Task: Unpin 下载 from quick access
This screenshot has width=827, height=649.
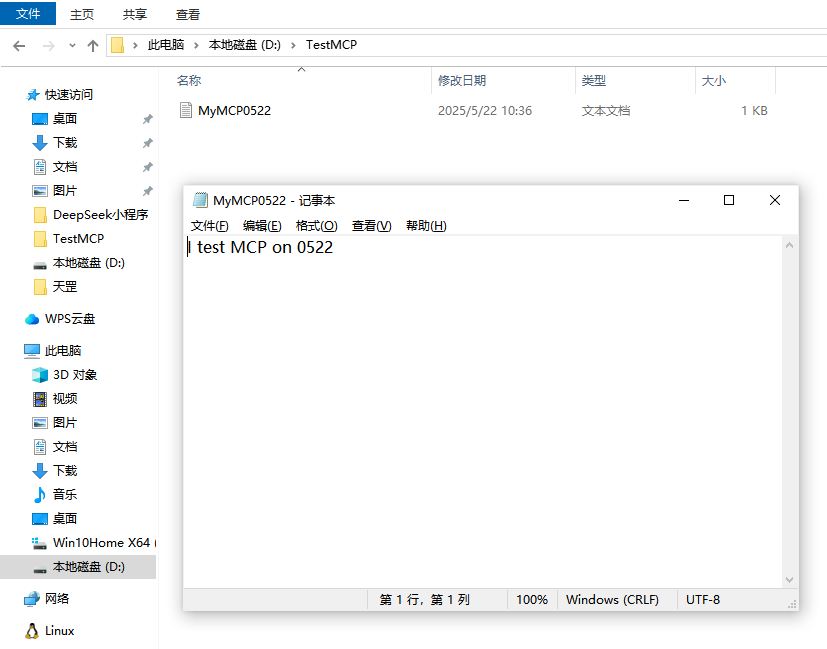Action: (147, 142)
